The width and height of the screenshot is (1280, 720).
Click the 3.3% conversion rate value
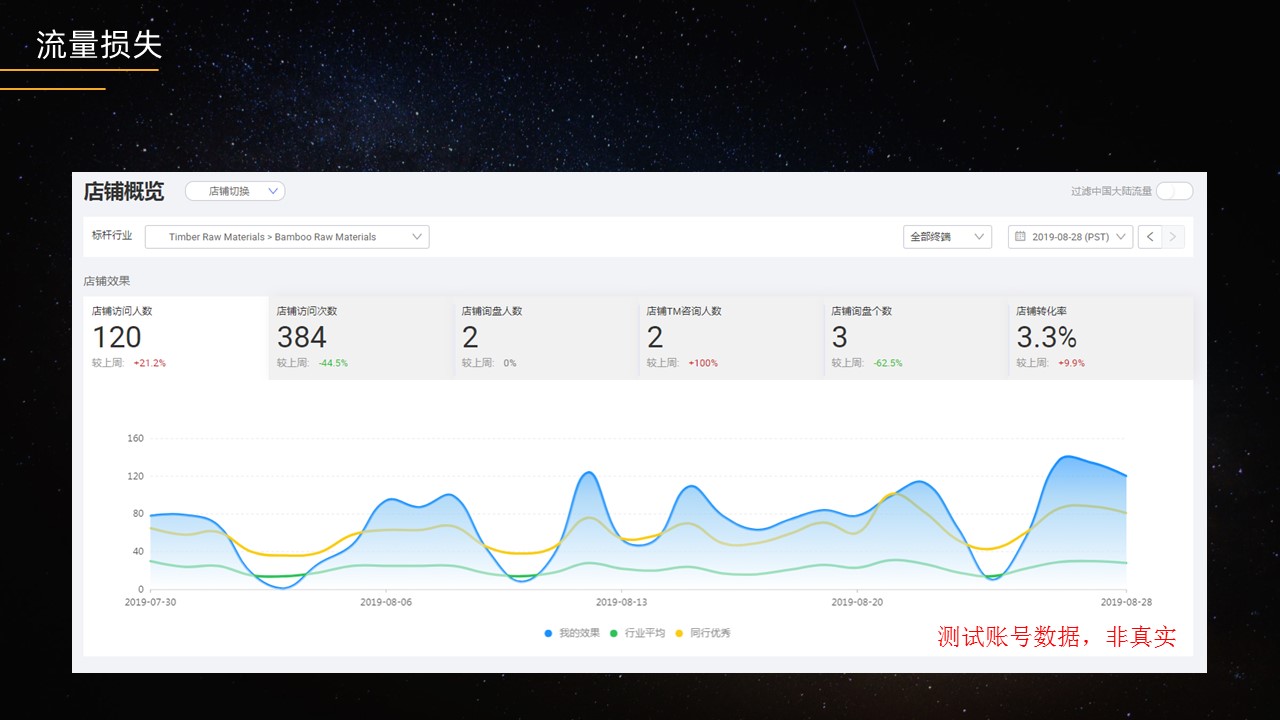(1047, 337)
